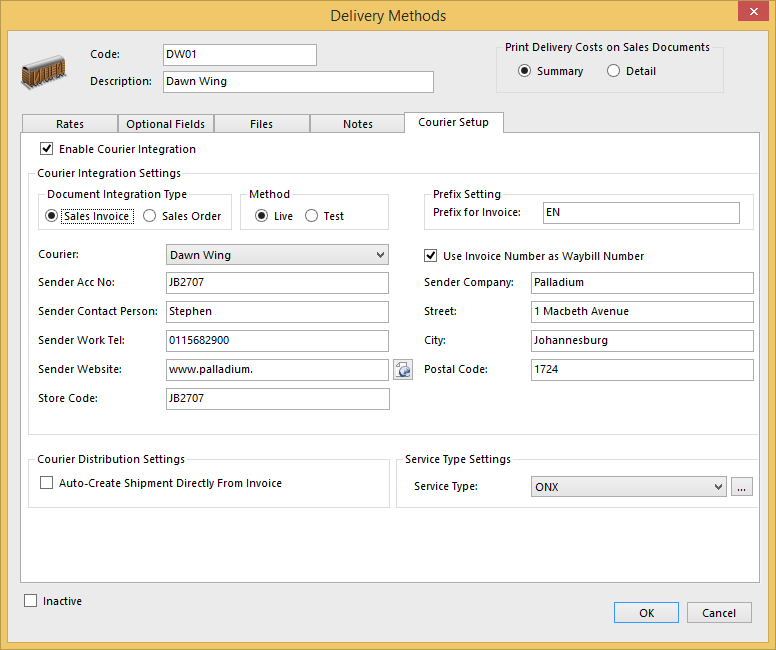Click the Sender Company field with Palladium
The width and height of the screenshot is (776, 650).
tap(642, 283)
